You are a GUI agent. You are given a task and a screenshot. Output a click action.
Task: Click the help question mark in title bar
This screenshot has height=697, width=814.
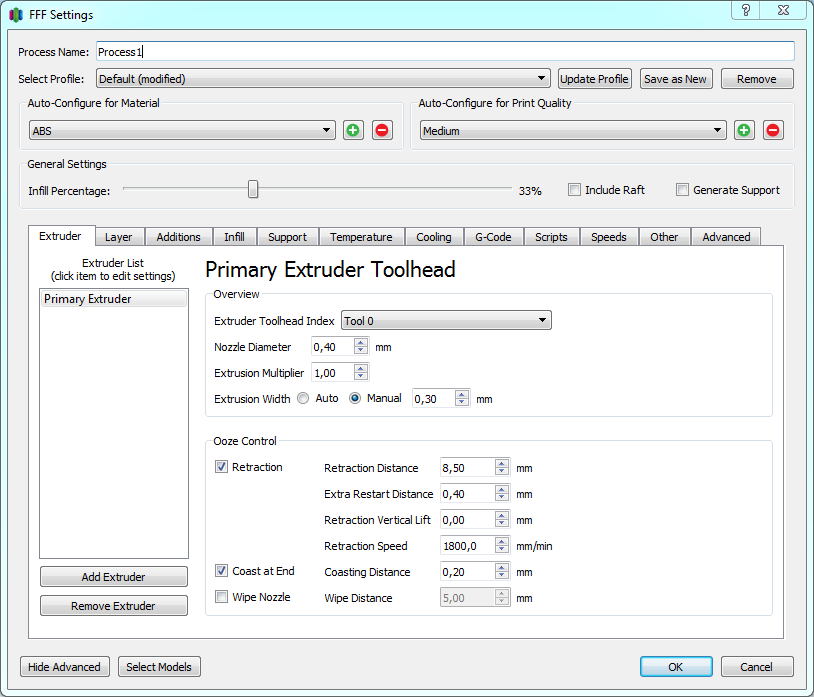(745, 10)
